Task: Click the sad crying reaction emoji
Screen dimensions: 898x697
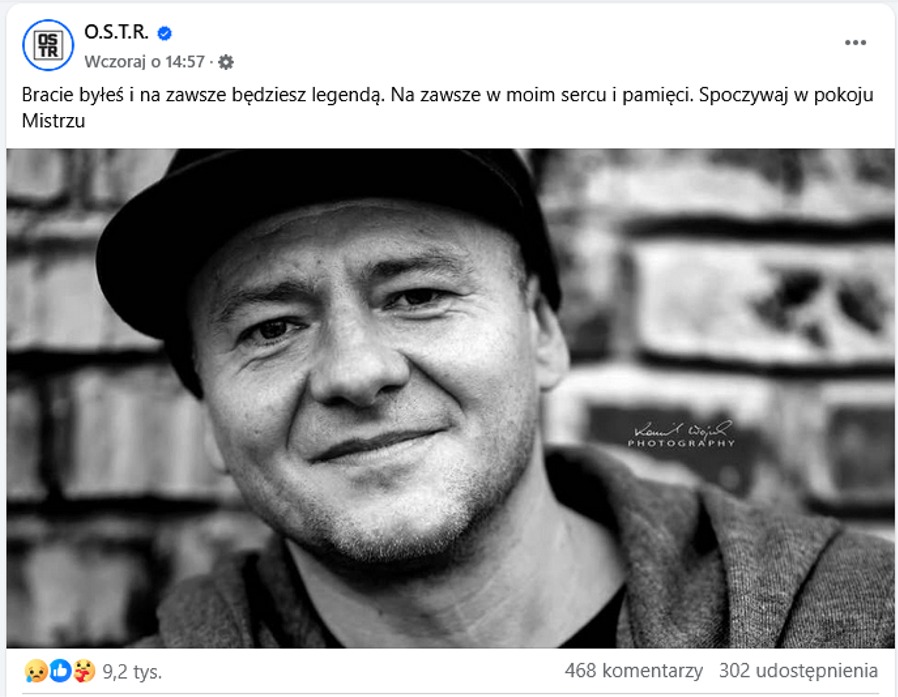Action: click(36, 671)
